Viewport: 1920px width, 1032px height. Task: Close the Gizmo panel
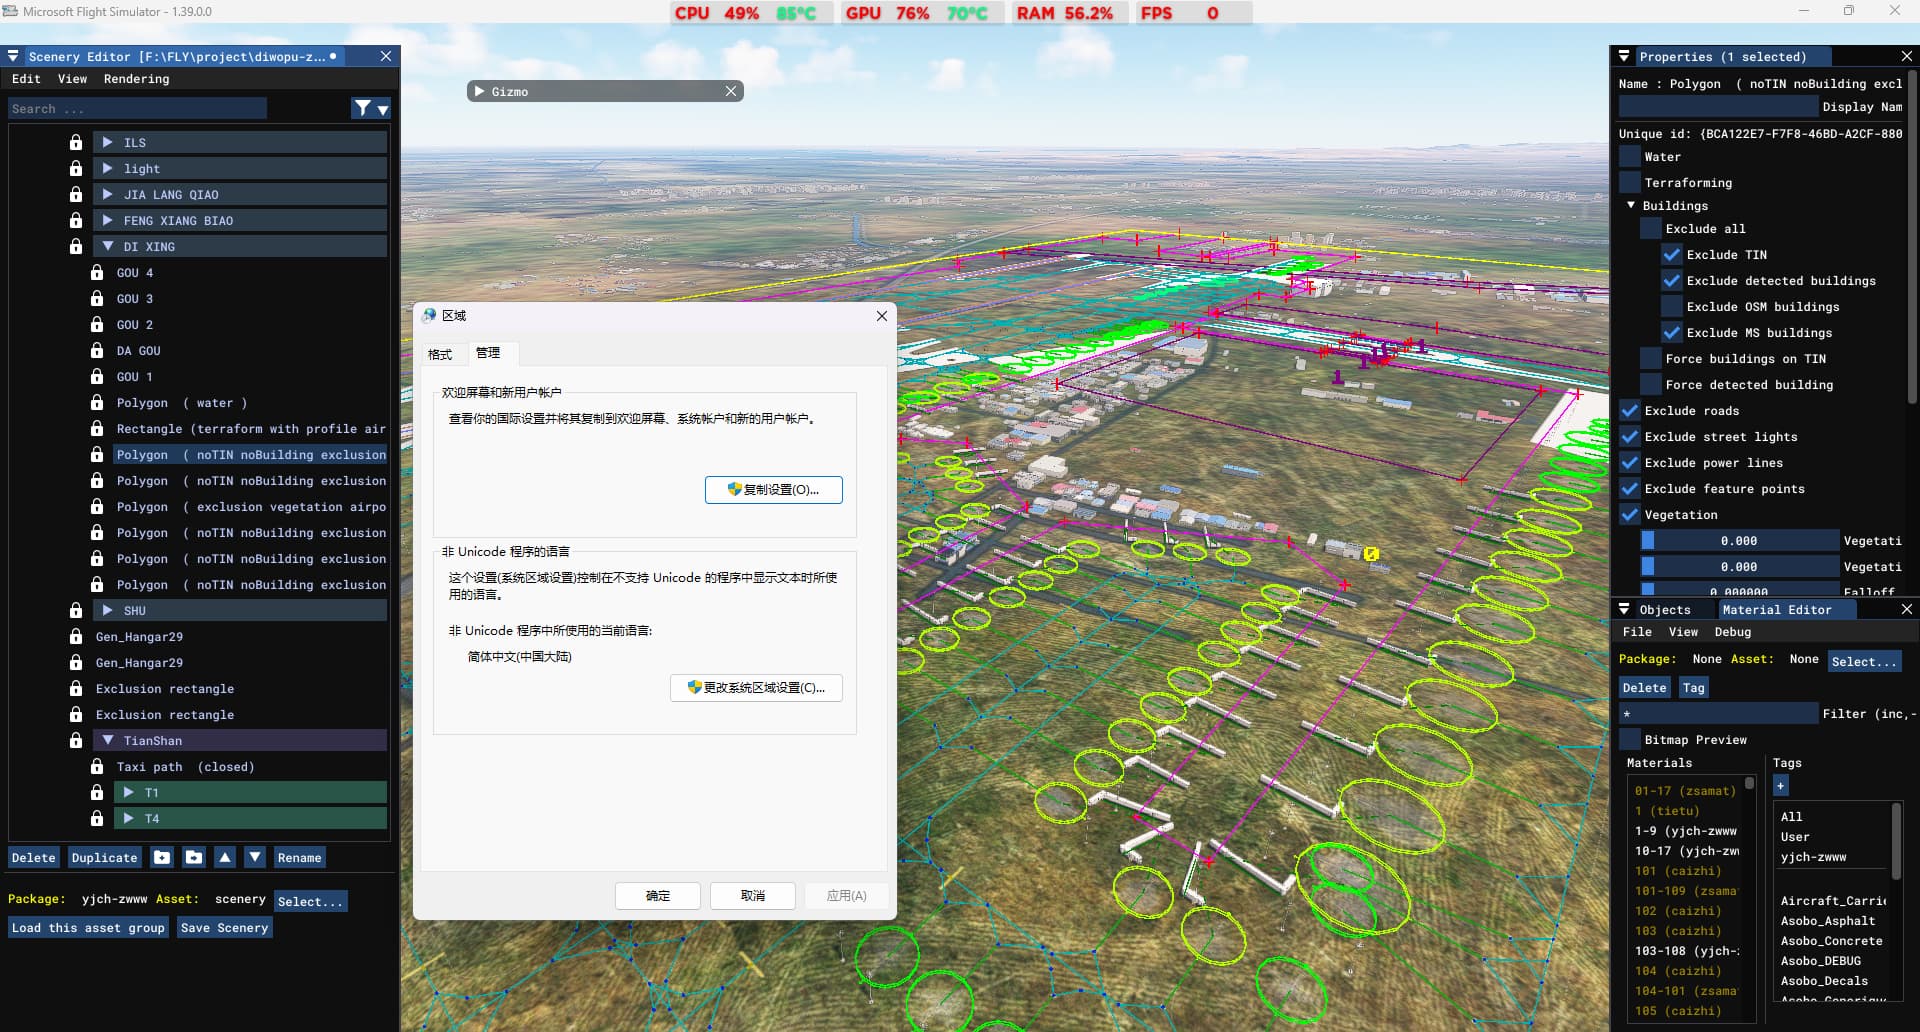tap(731, 91)
